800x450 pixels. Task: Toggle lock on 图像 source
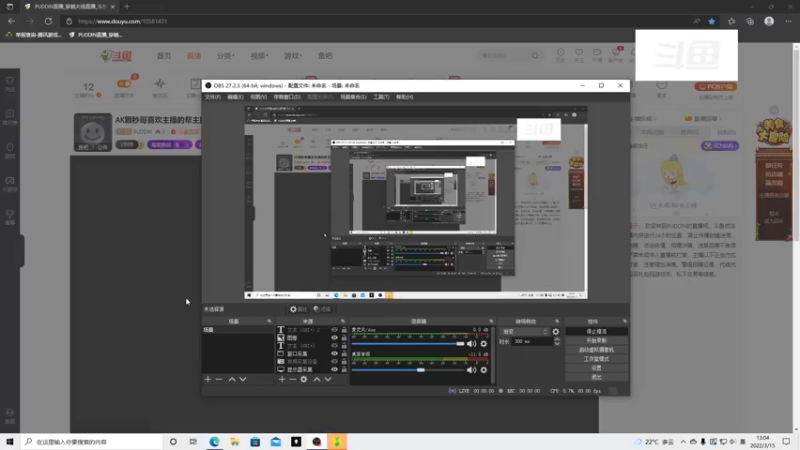344,338
